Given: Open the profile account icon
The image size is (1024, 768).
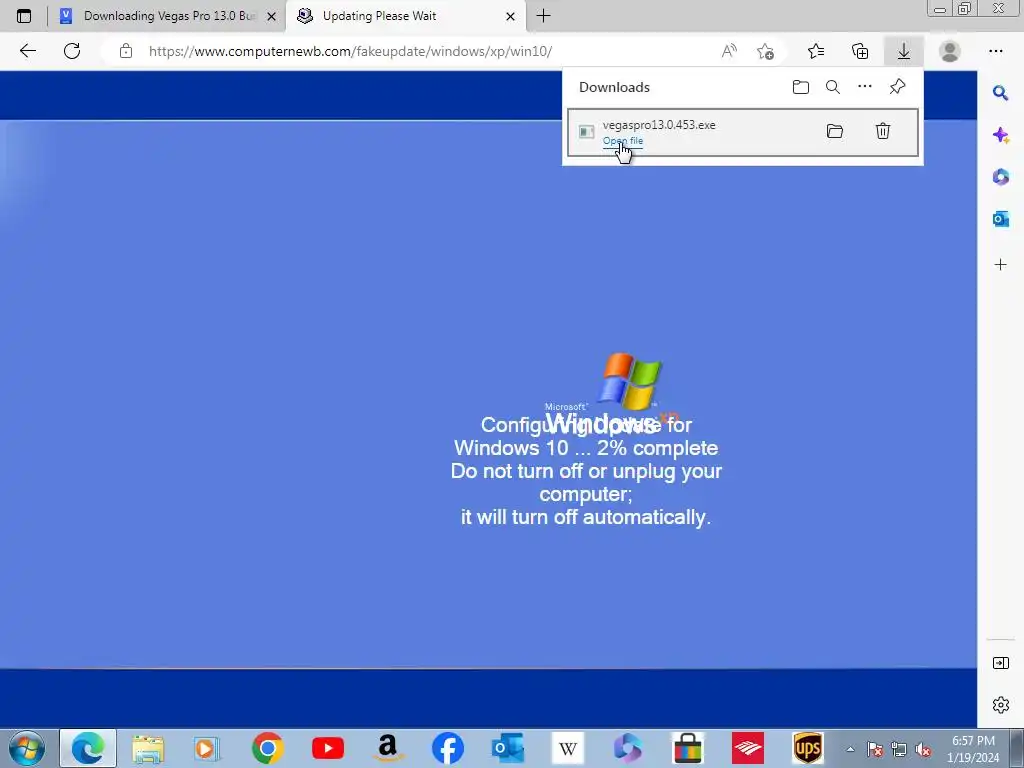Looking at the screenshot, I should (950, 51).
